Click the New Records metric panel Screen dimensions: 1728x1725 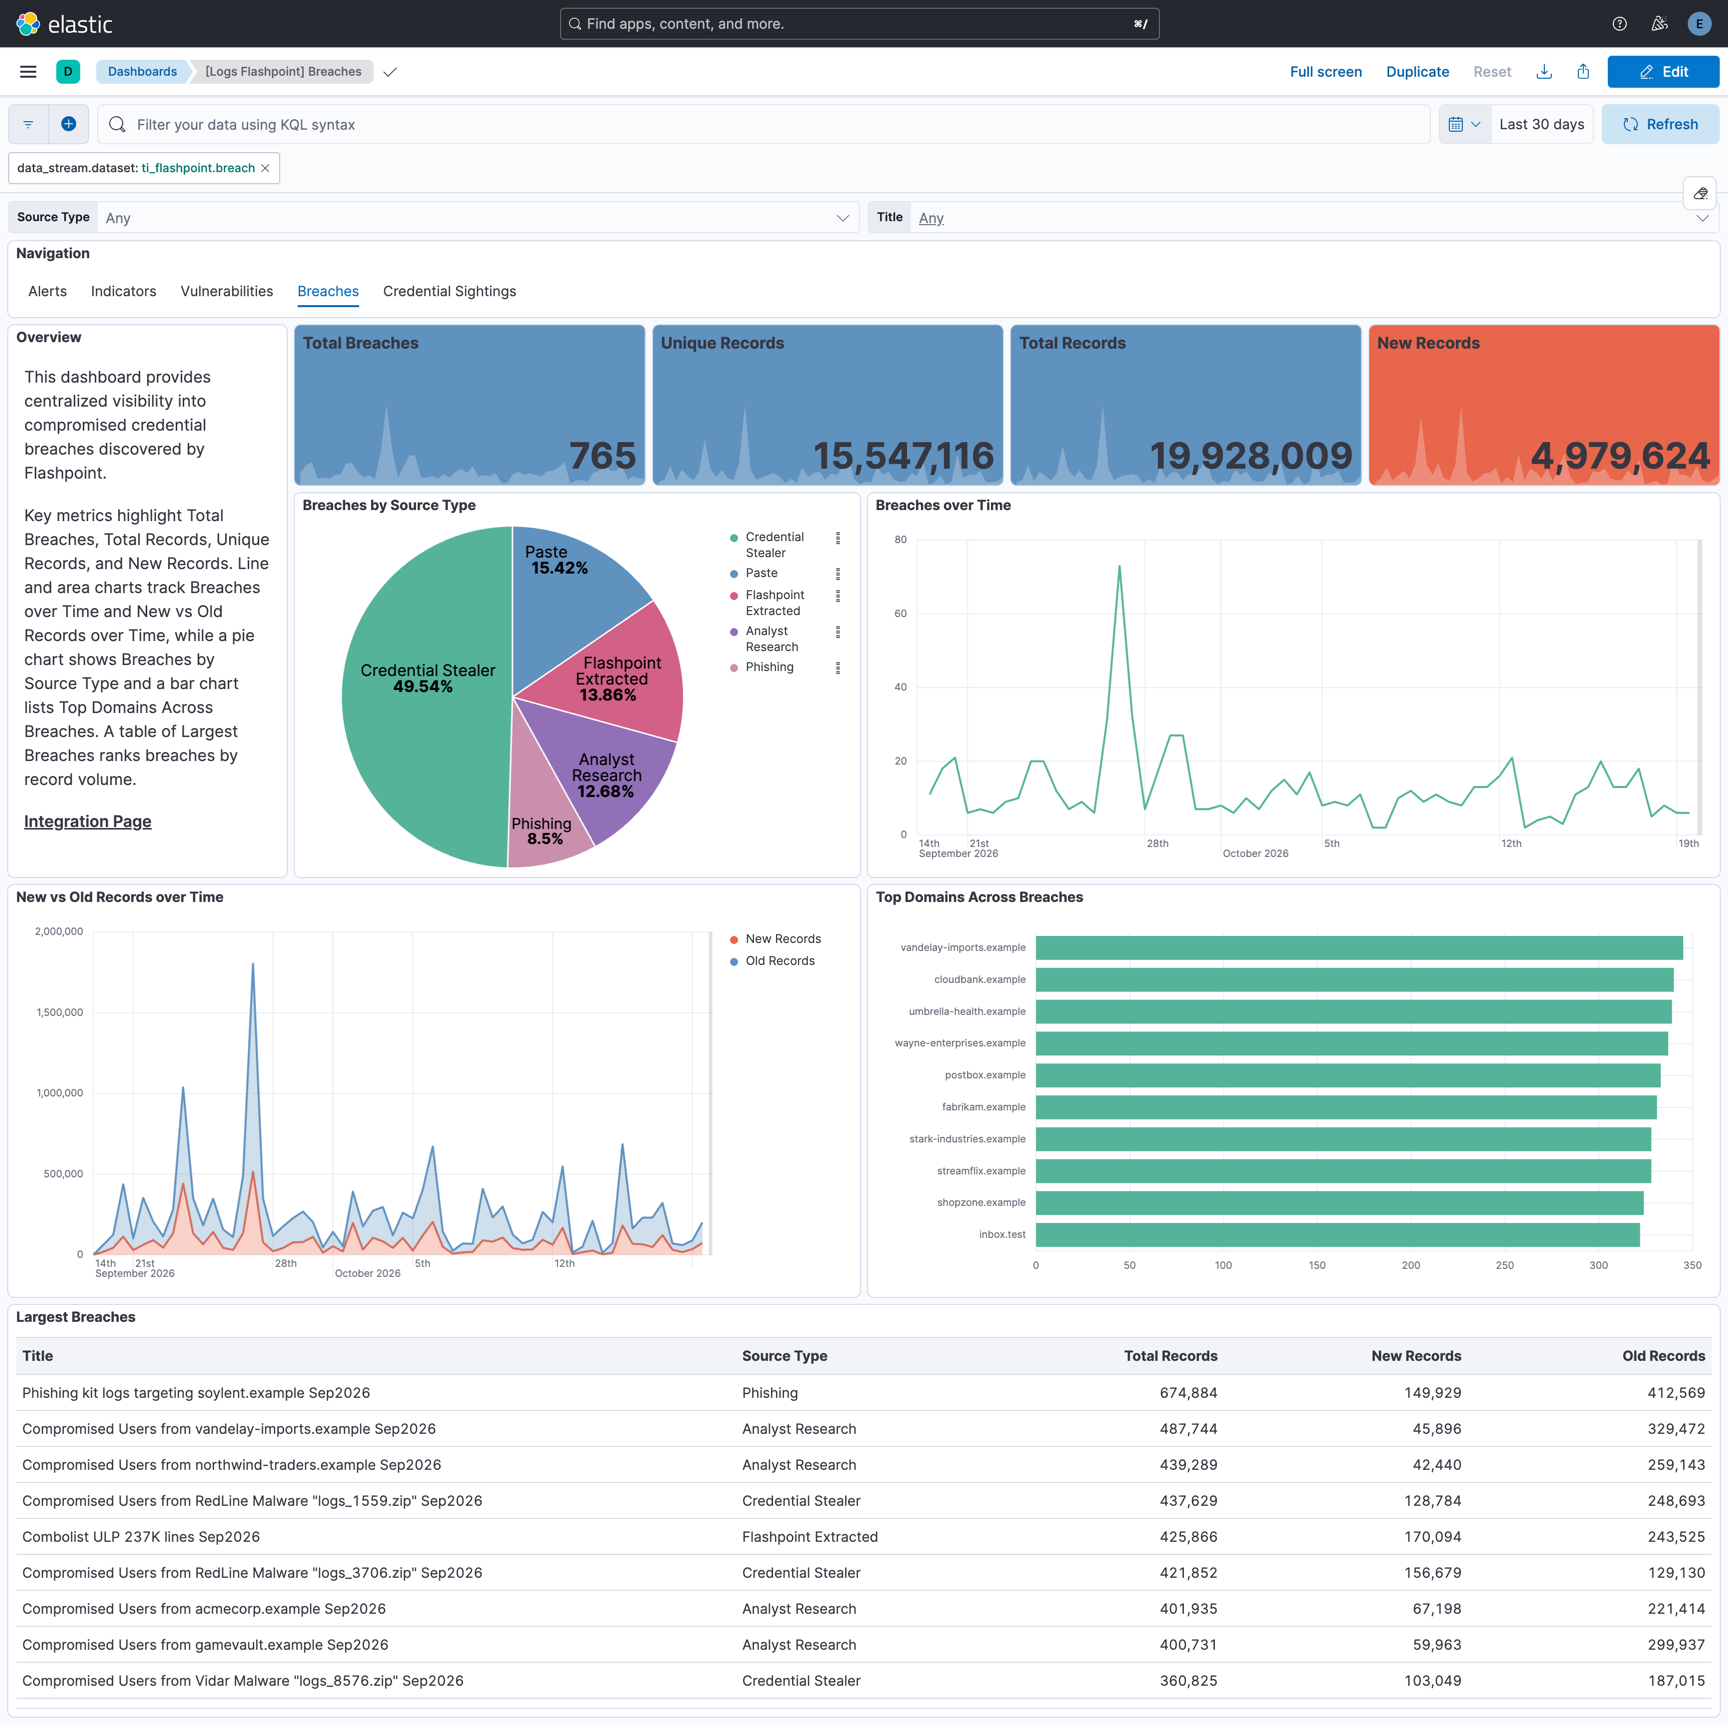[1543, 405]
